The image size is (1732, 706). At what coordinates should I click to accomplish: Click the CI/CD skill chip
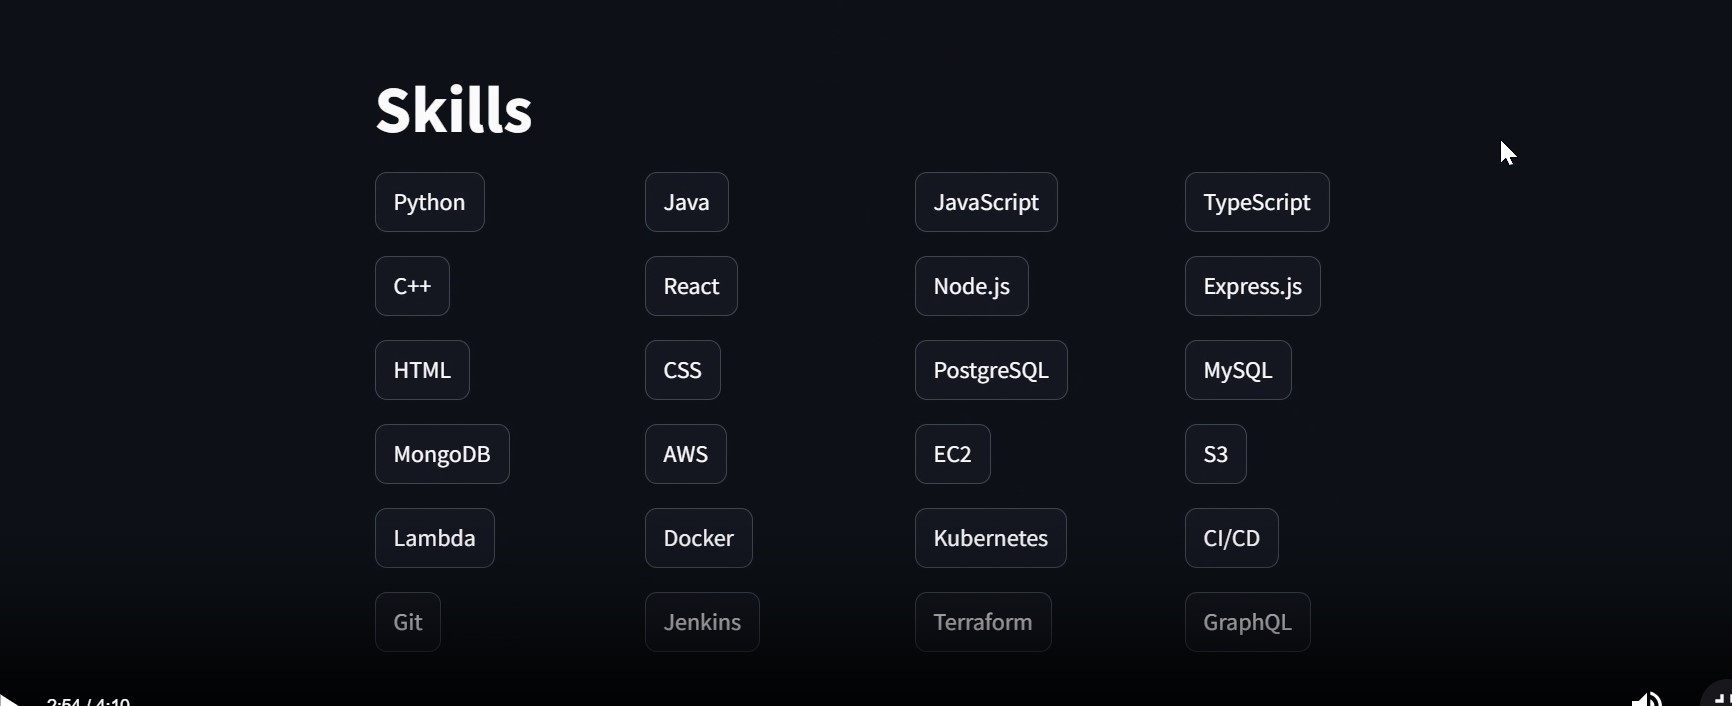point(1231,538)
